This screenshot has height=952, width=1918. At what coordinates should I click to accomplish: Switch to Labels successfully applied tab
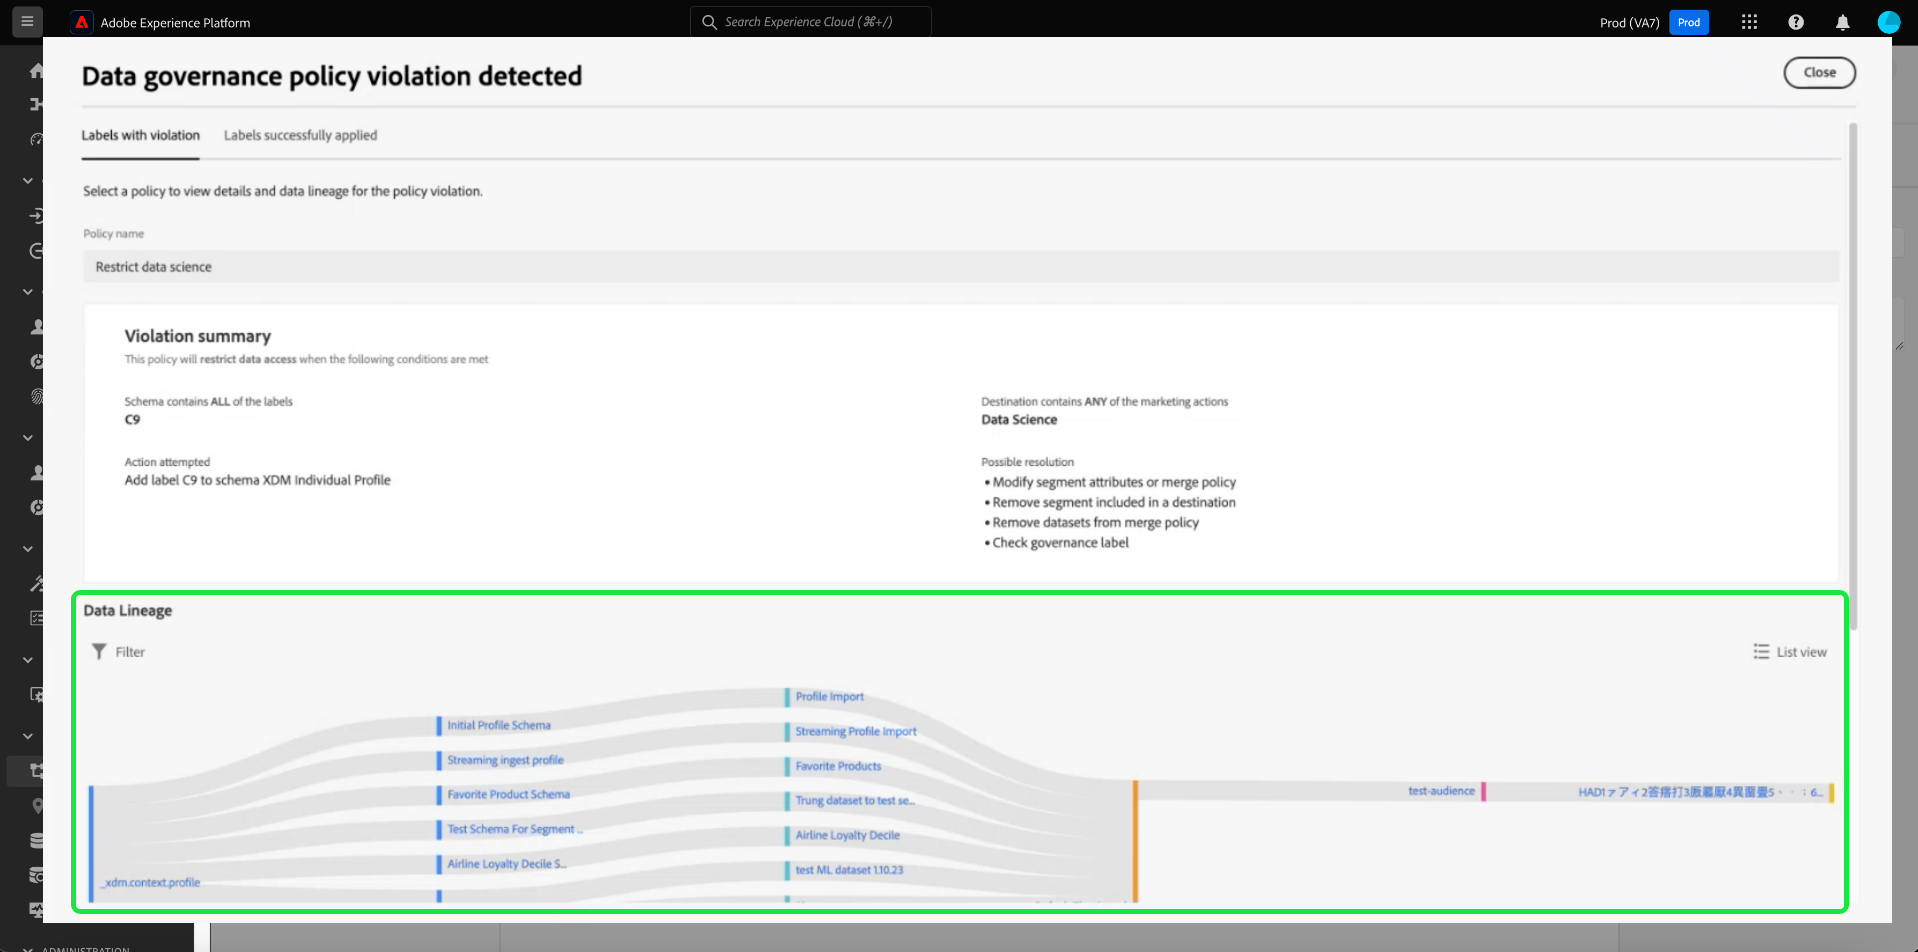pyautogui.click(x=300, y=135)
